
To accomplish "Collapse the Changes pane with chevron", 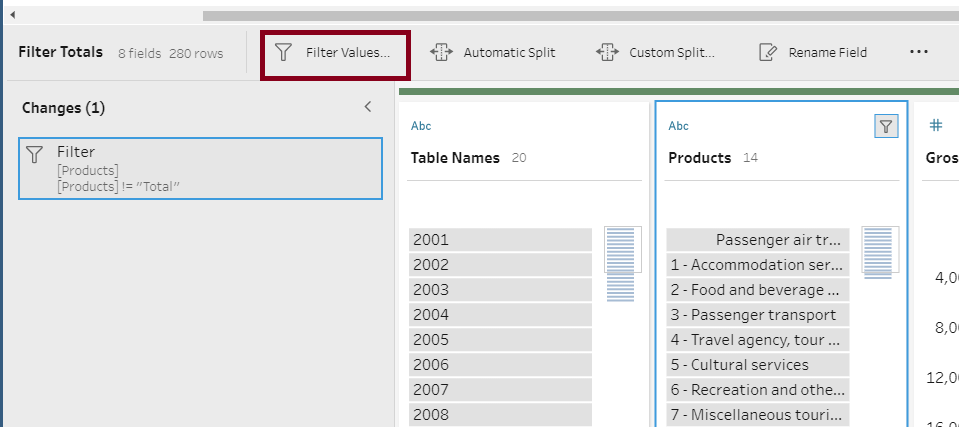I will tap(368, 107).
